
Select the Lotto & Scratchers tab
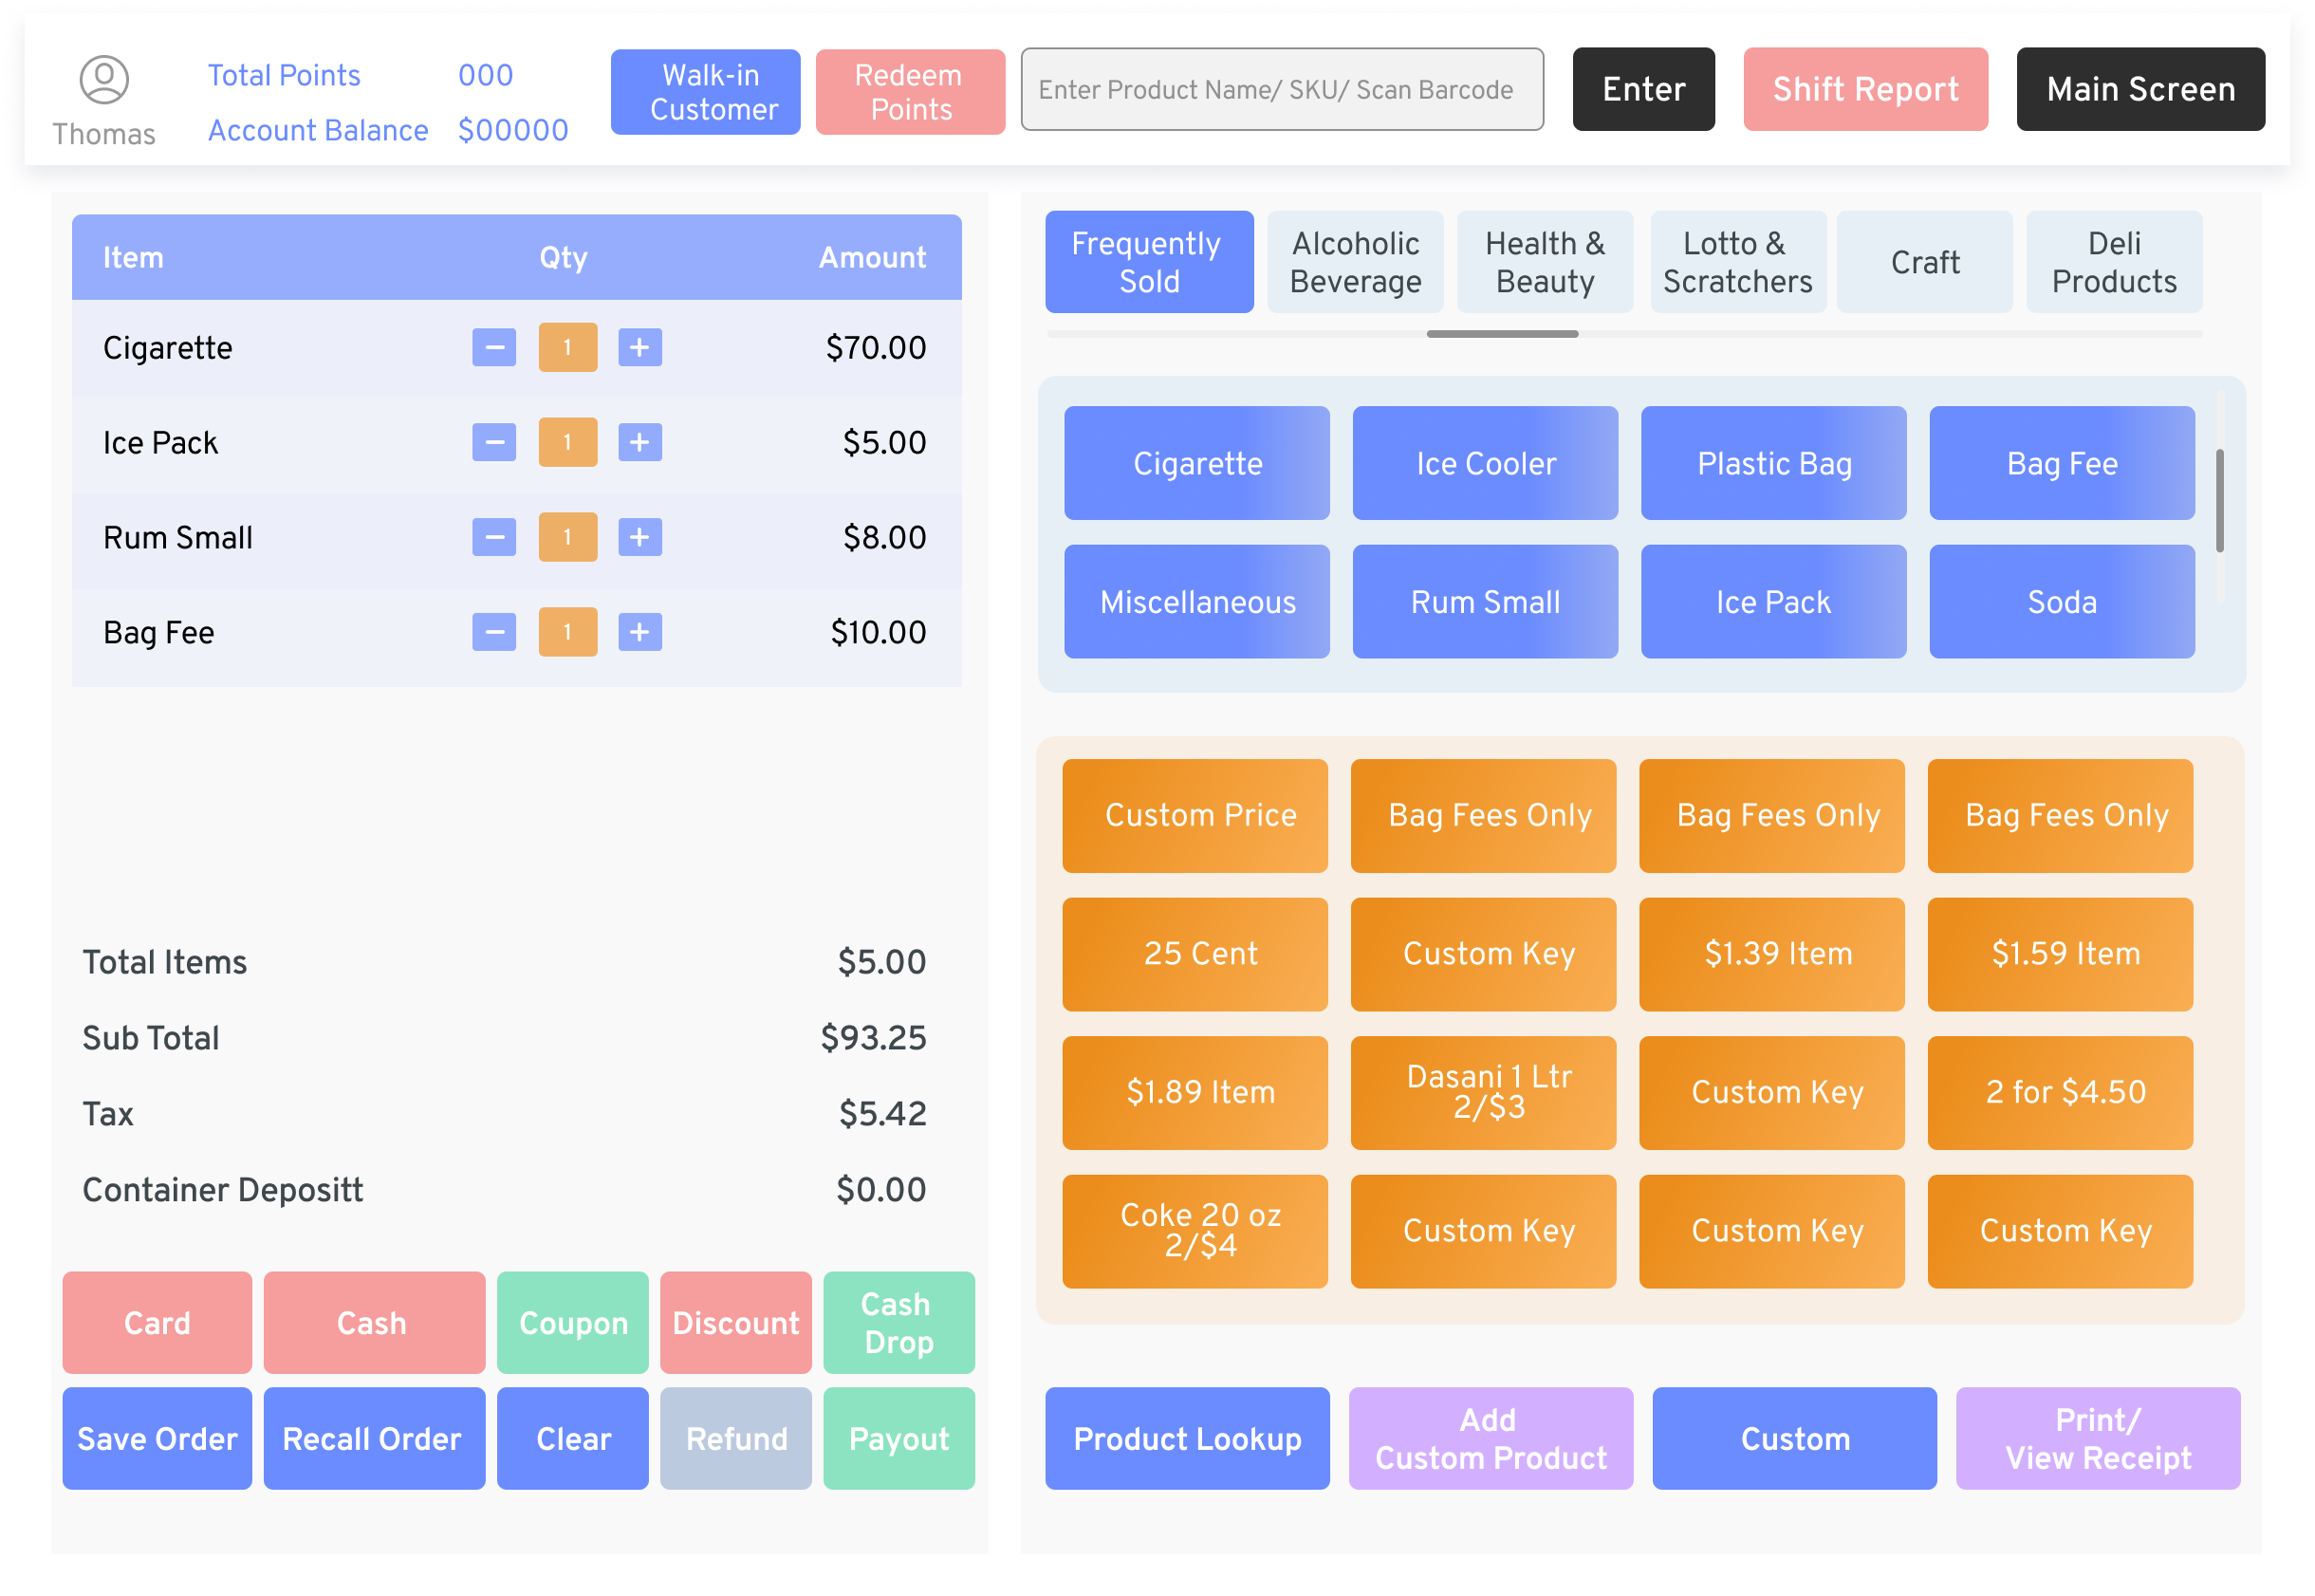click(1738, 261)
